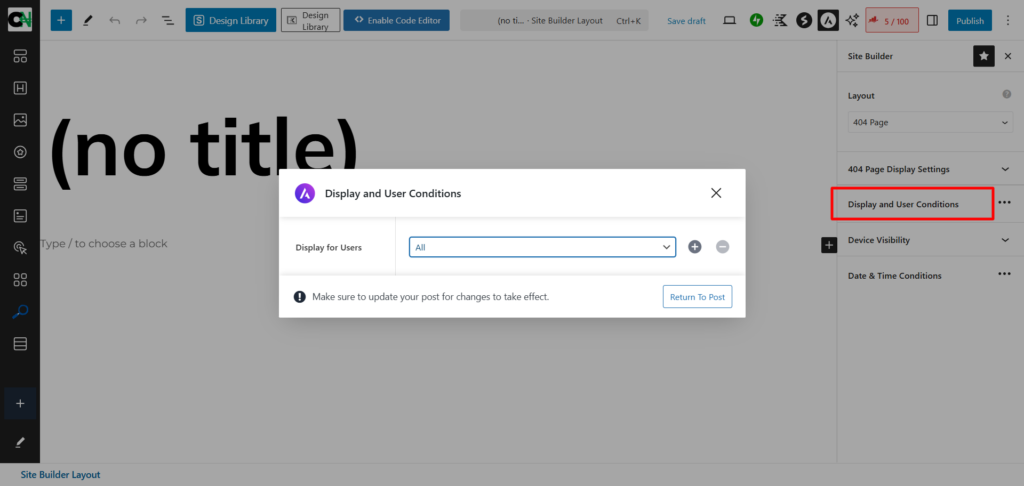
Task: Click the Astra logo icon in the top bar
Action: tap(828, 20)
